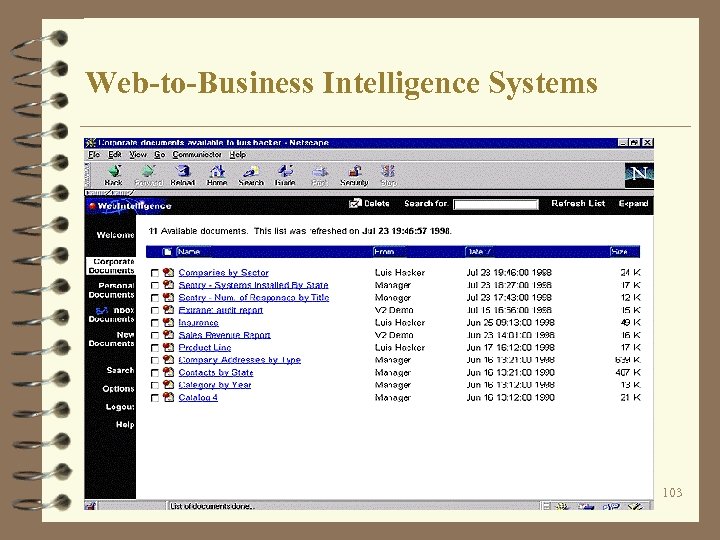Click the Inbox Documents mail icon
The width and height of the screenshot is (720, 540).
click(x=102, y=310)
